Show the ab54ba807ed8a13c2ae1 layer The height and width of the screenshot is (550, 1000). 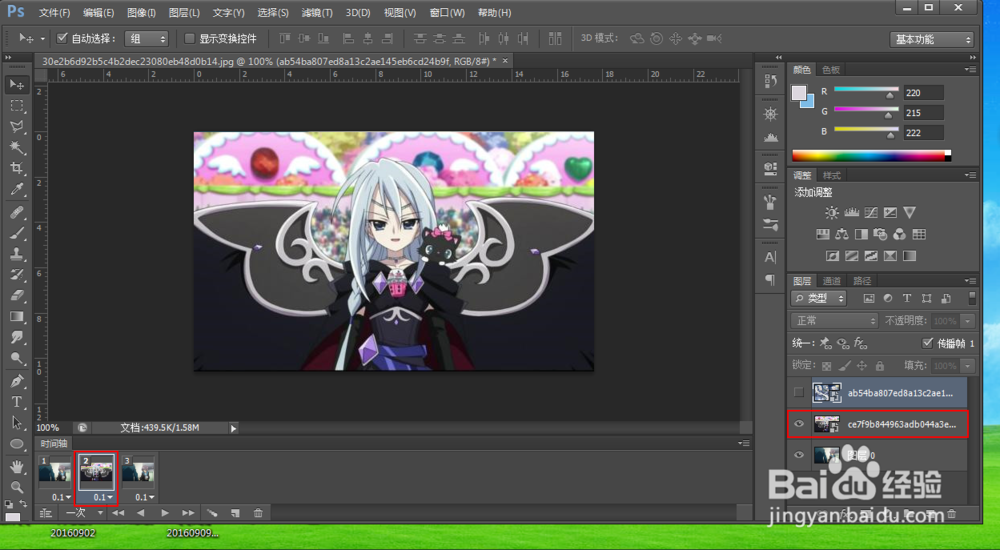point(798,392)
